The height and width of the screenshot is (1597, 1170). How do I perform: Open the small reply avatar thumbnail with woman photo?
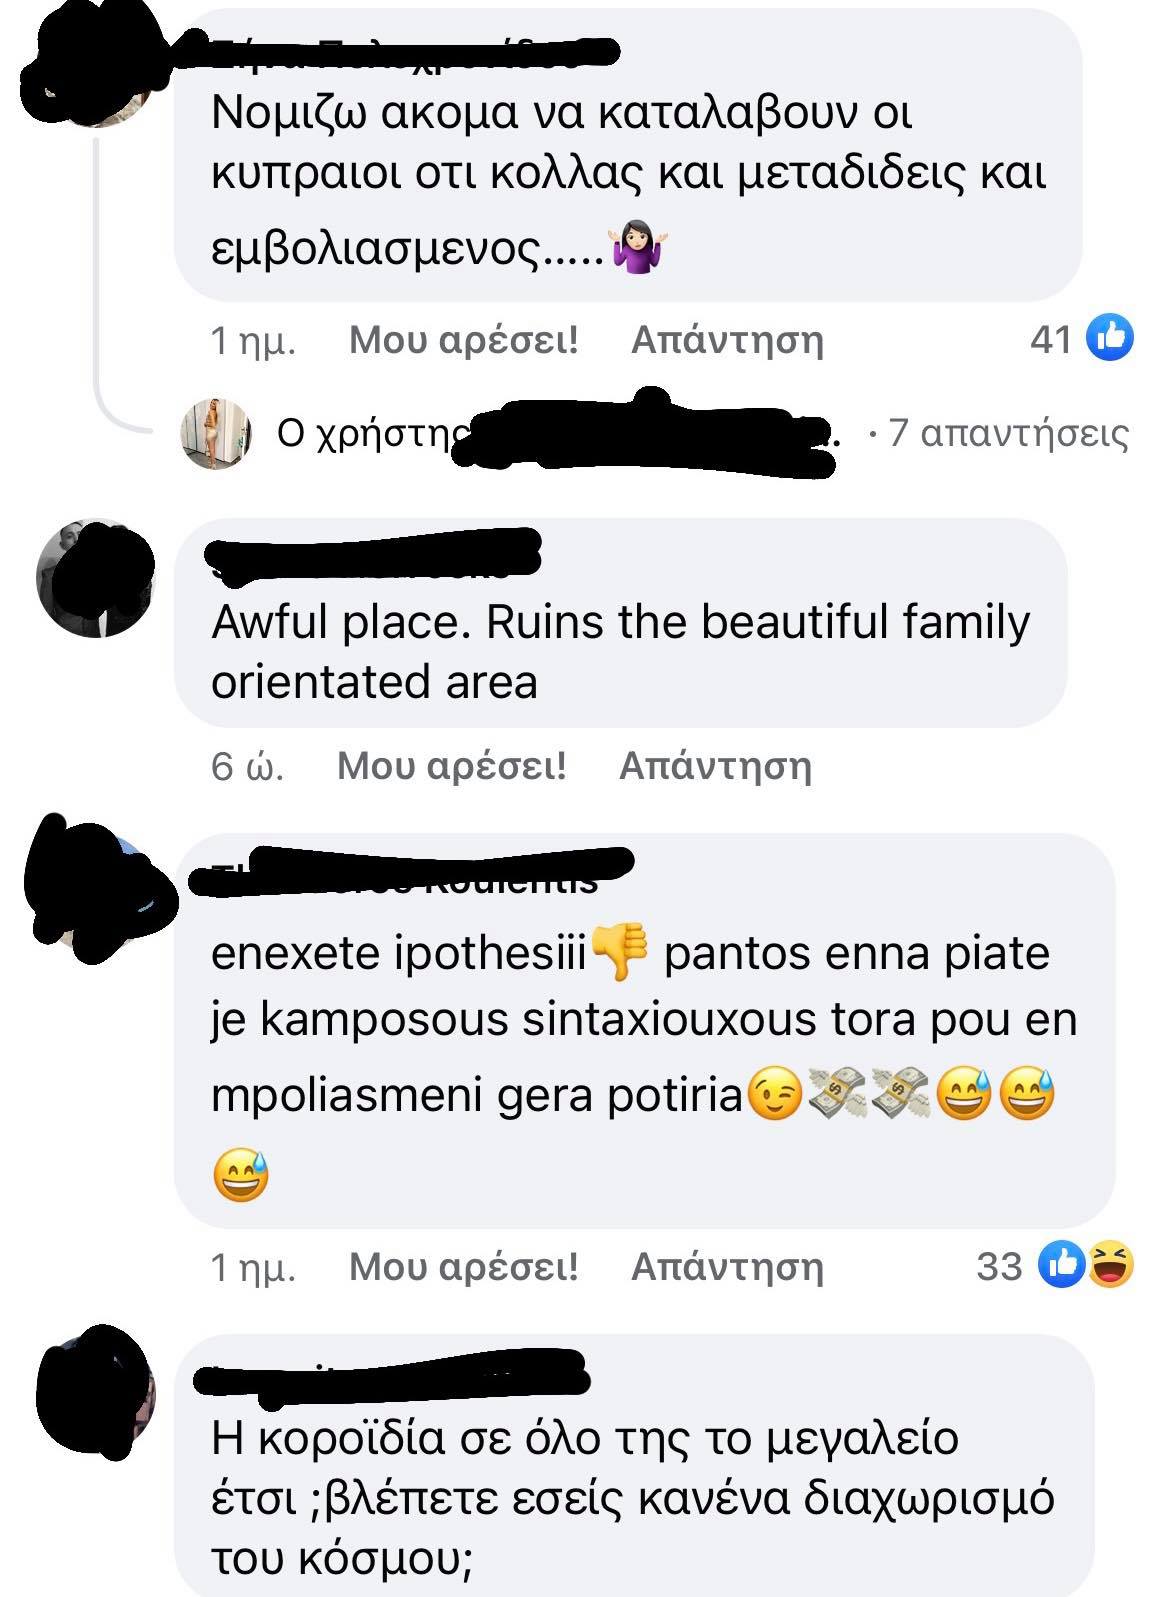tap(216, 433)
